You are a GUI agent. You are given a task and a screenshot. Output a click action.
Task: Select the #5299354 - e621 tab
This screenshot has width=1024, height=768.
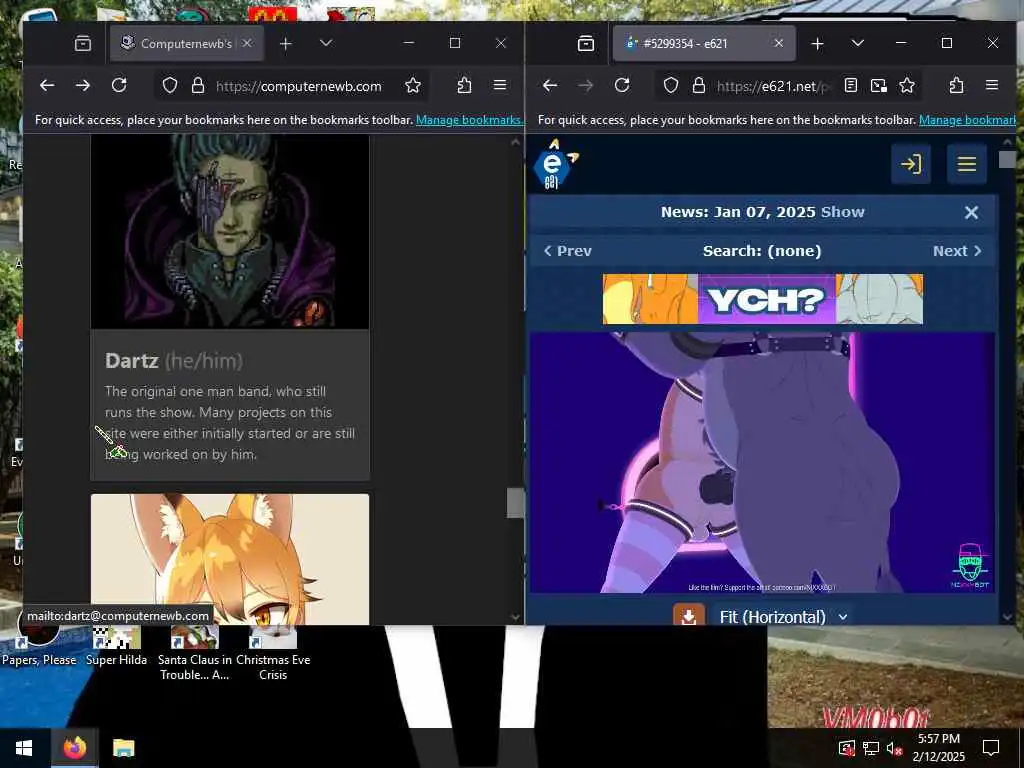click(x=704, y=43)
